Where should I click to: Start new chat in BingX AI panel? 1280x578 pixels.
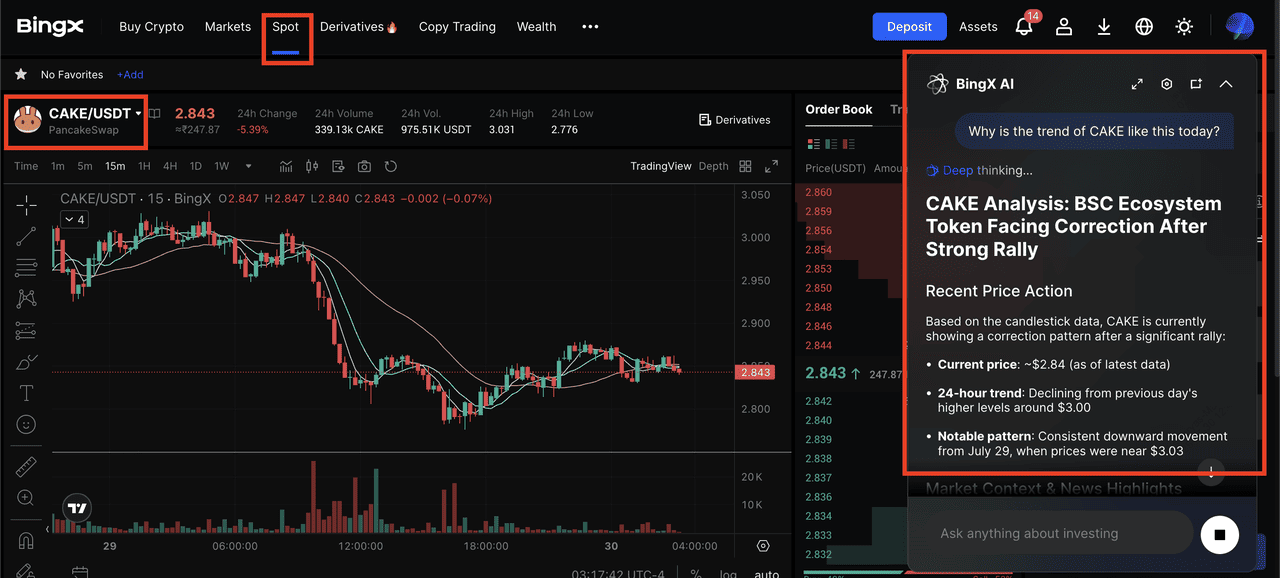pos(1196,84)
